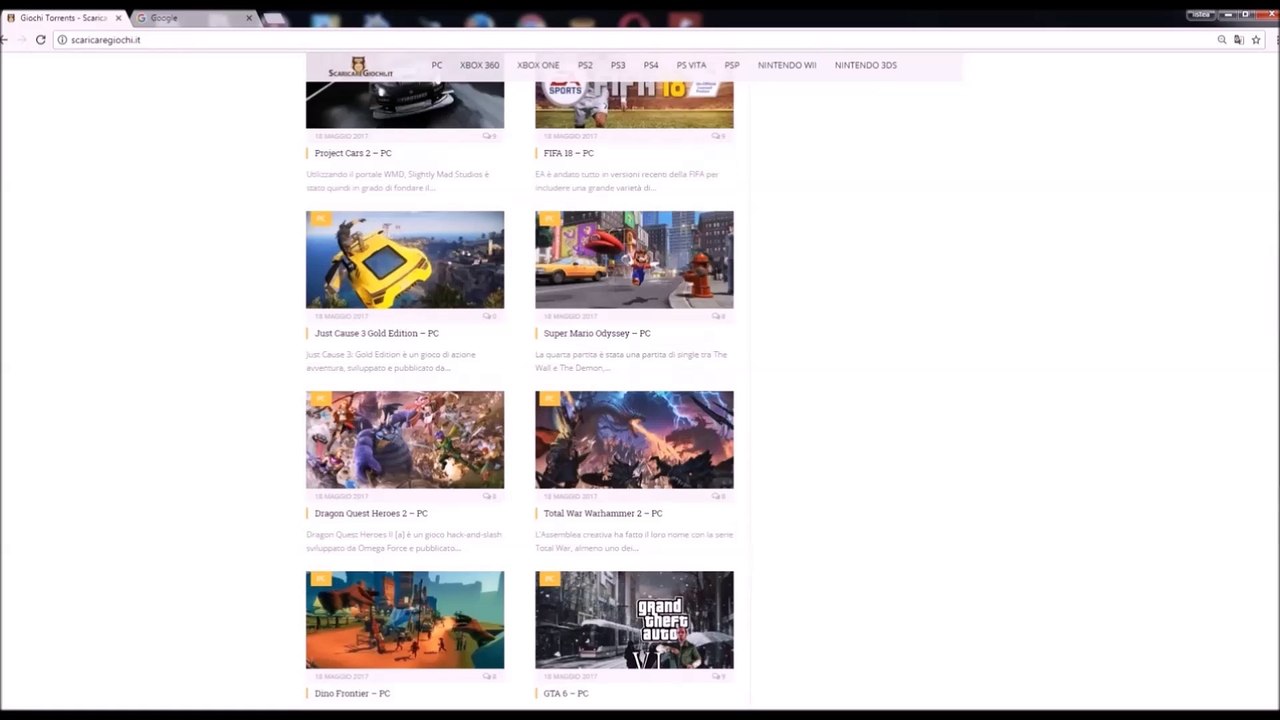1280x720 pixels.
Task: Click the Super Mario Odyssey city thumbnail
Action: [634, 260]
